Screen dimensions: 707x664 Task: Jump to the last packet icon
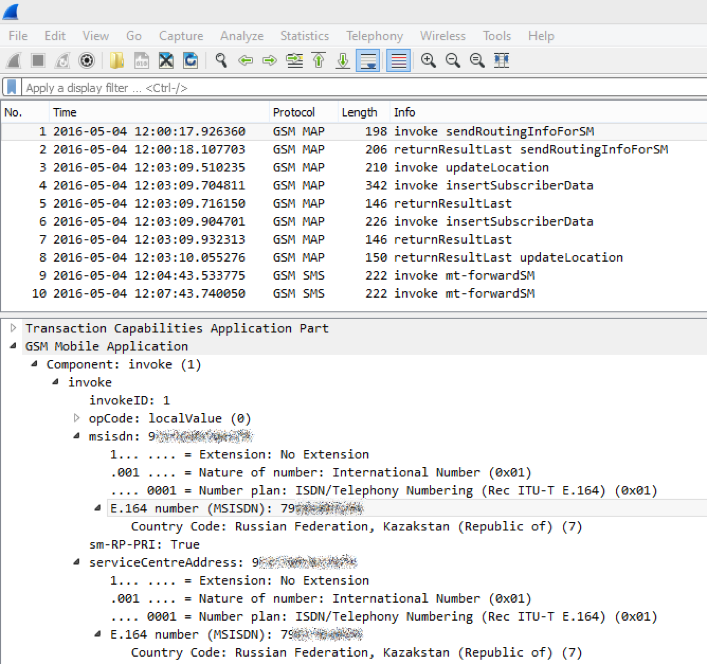(343, 60)
